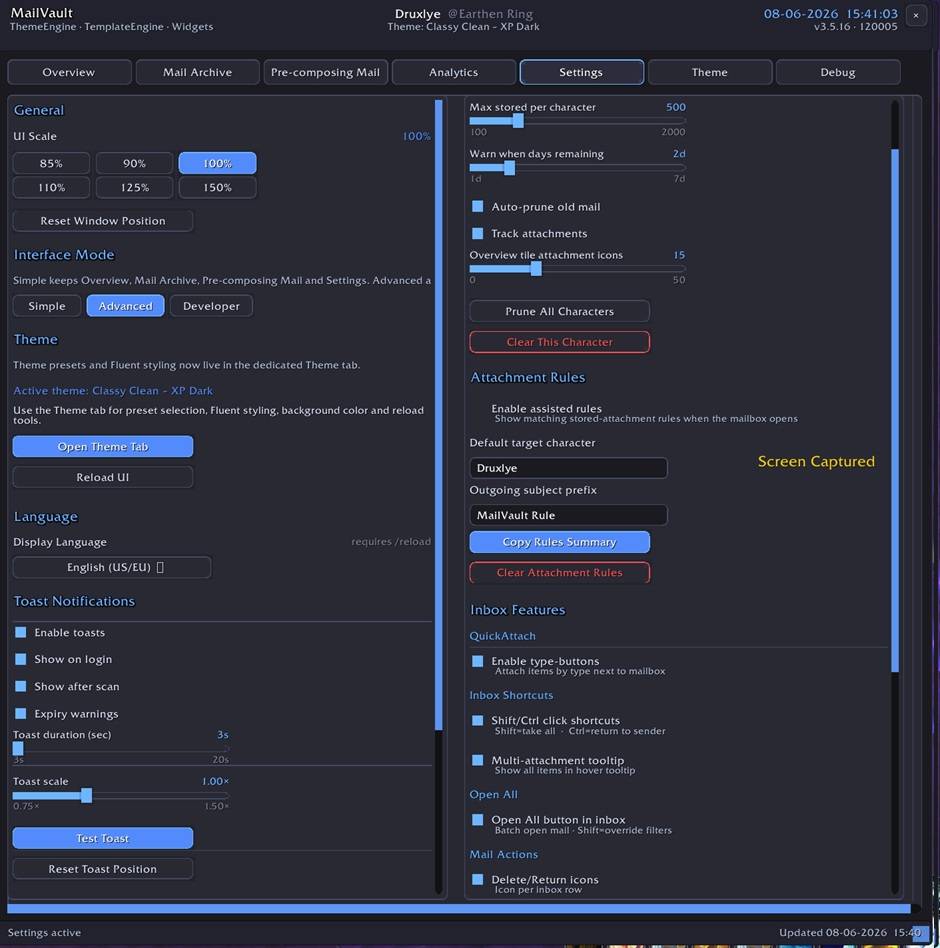Viewport: 940px width, 948px height.
Task: Open the Pre-composing Mail tab
Action: click(325, 72)
